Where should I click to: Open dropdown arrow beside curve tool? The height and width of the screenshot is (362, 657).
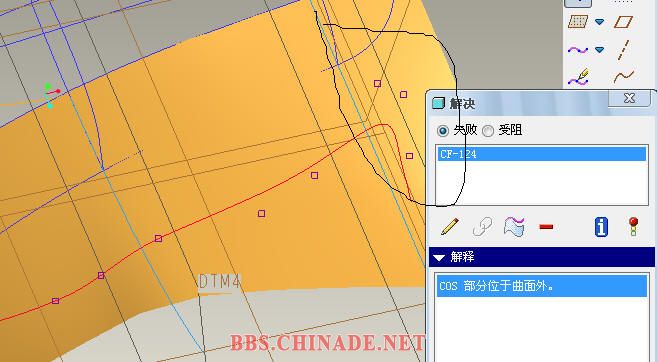pos(600,50)
